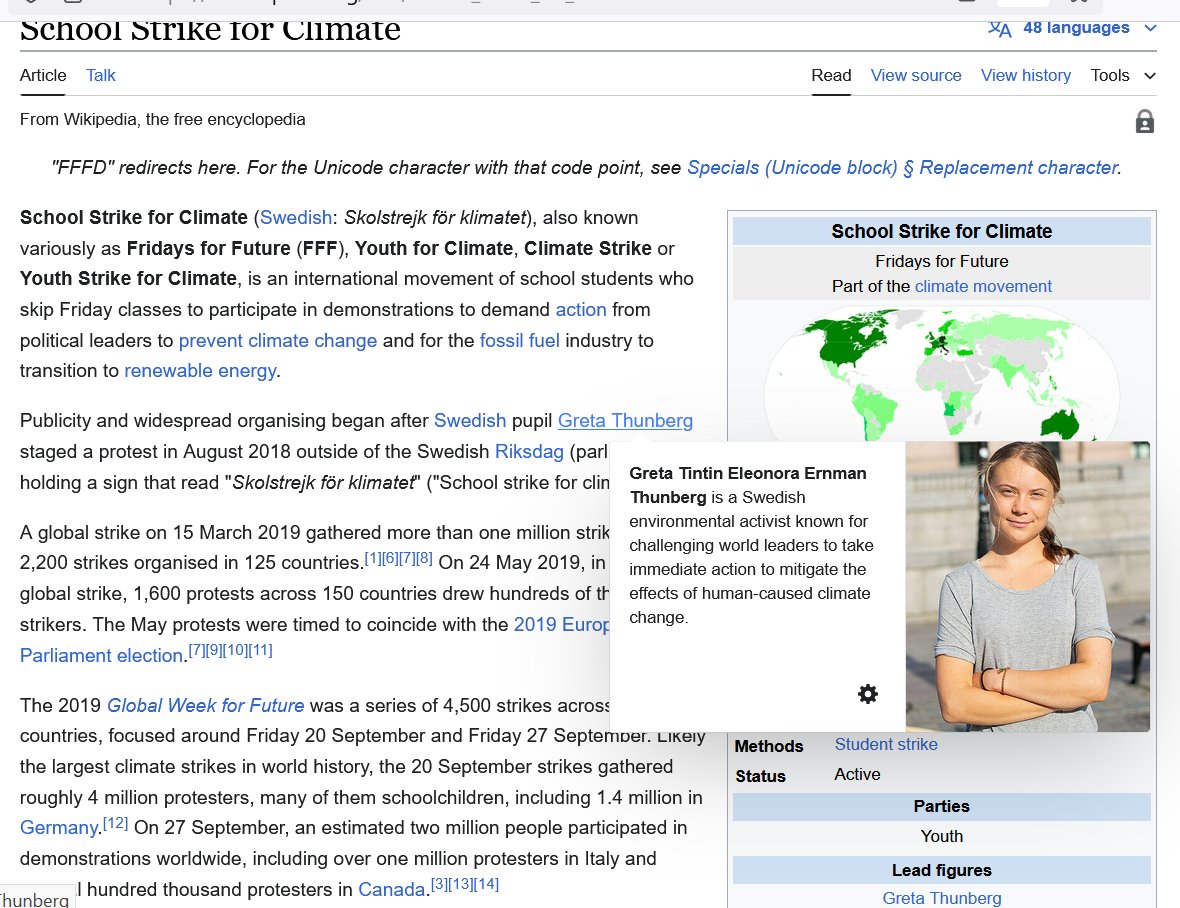Switch to the Article tab

(x=43, y=75)
